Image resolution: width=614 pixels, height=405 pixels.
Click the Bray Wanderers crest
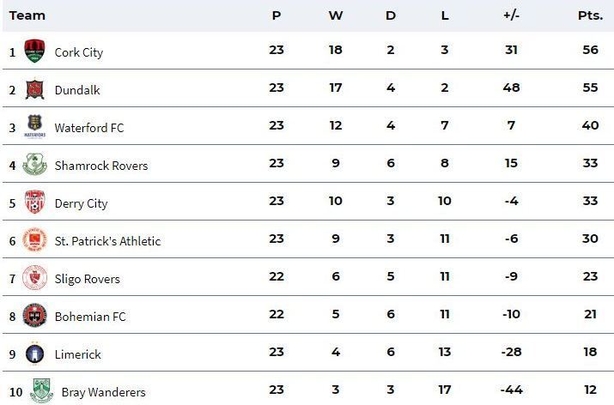coord(42,391)
